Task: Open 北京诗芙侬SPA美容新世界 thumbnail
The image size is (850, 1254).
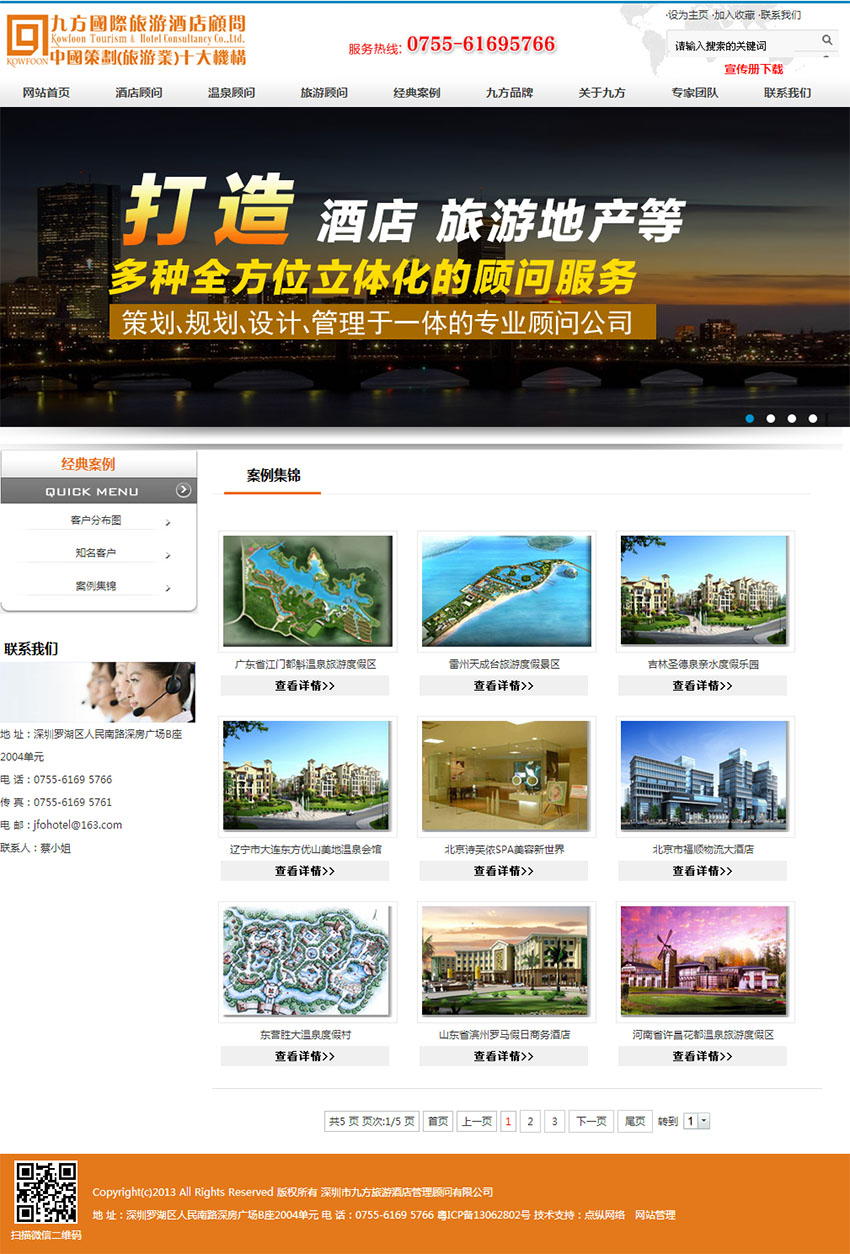Action: 506,777
